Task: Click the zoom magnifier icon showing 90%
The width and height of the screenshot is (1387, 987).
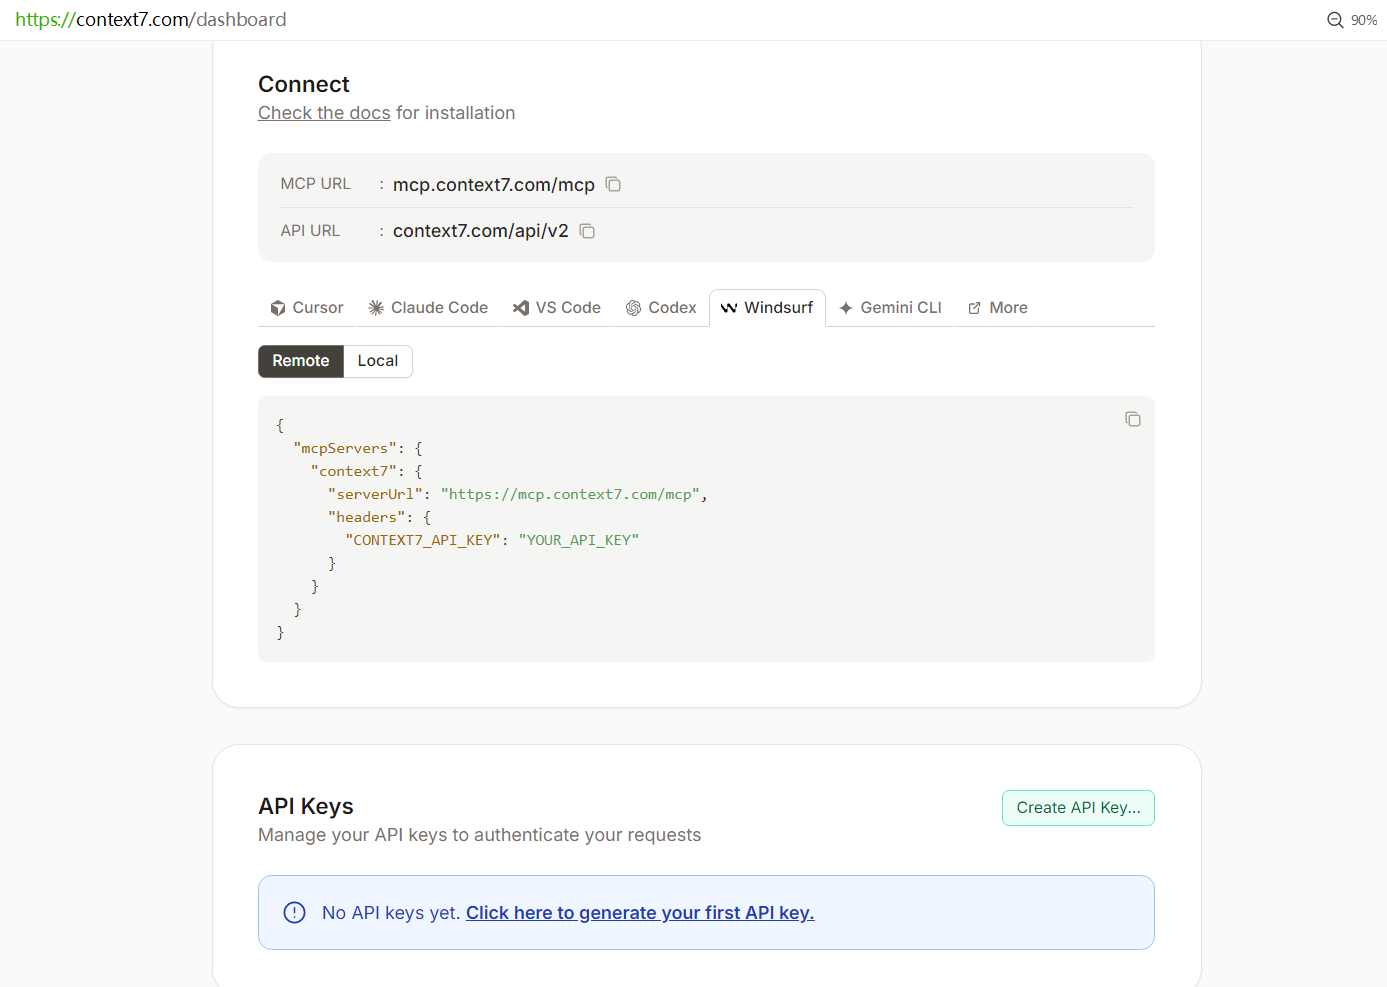Action: pos(1335,20)
